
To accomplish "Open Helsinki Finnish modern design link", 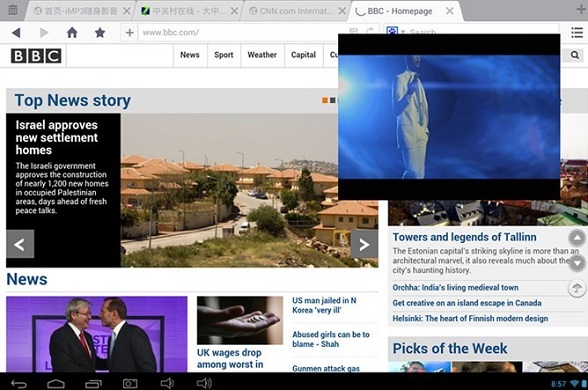I will pos(470,318).
